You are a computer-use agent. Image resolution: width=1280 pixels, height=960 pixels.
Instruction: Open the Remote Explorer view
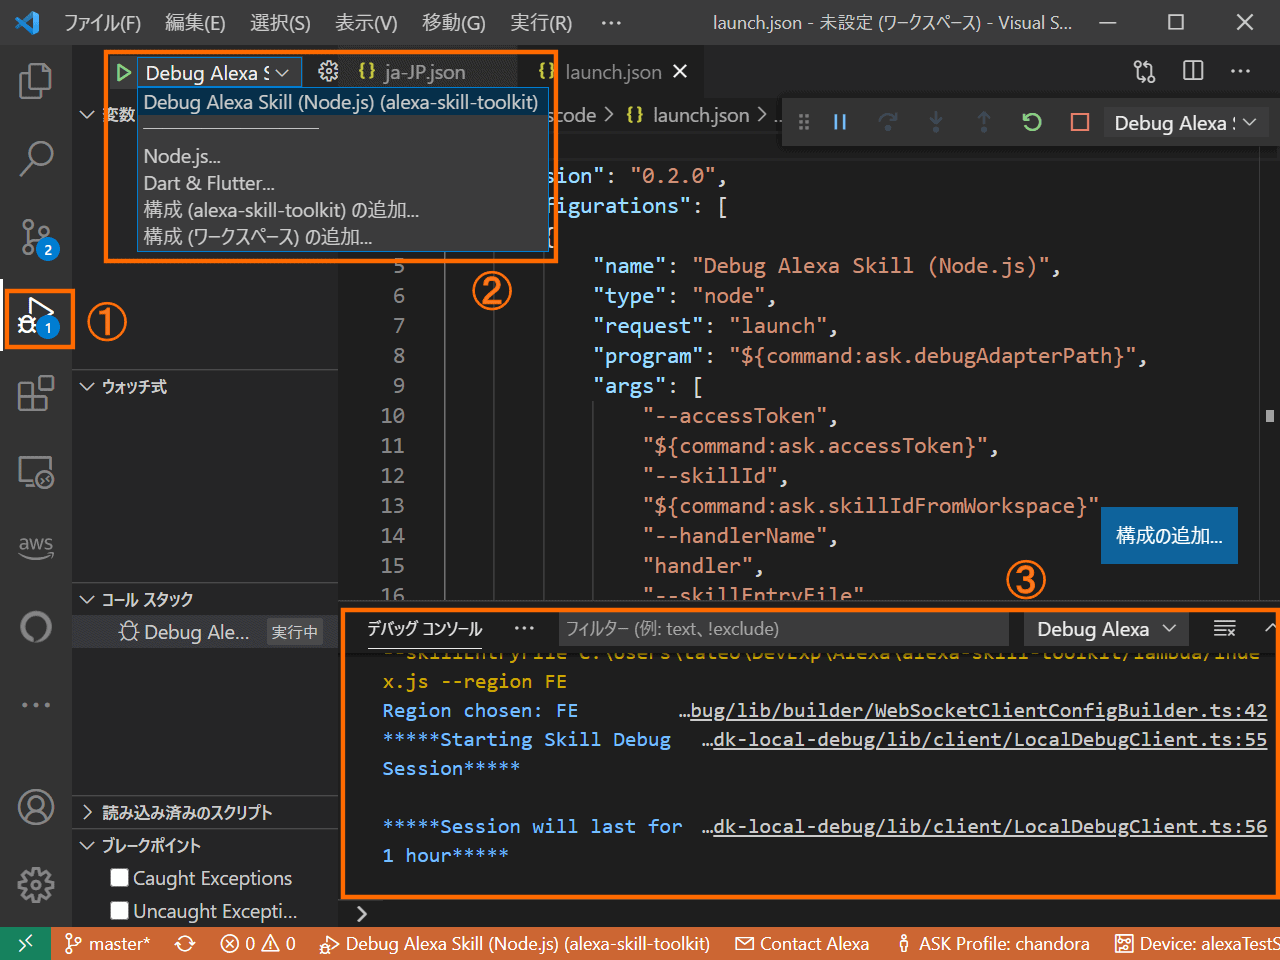pyautogui.click(x=36, y=470)
